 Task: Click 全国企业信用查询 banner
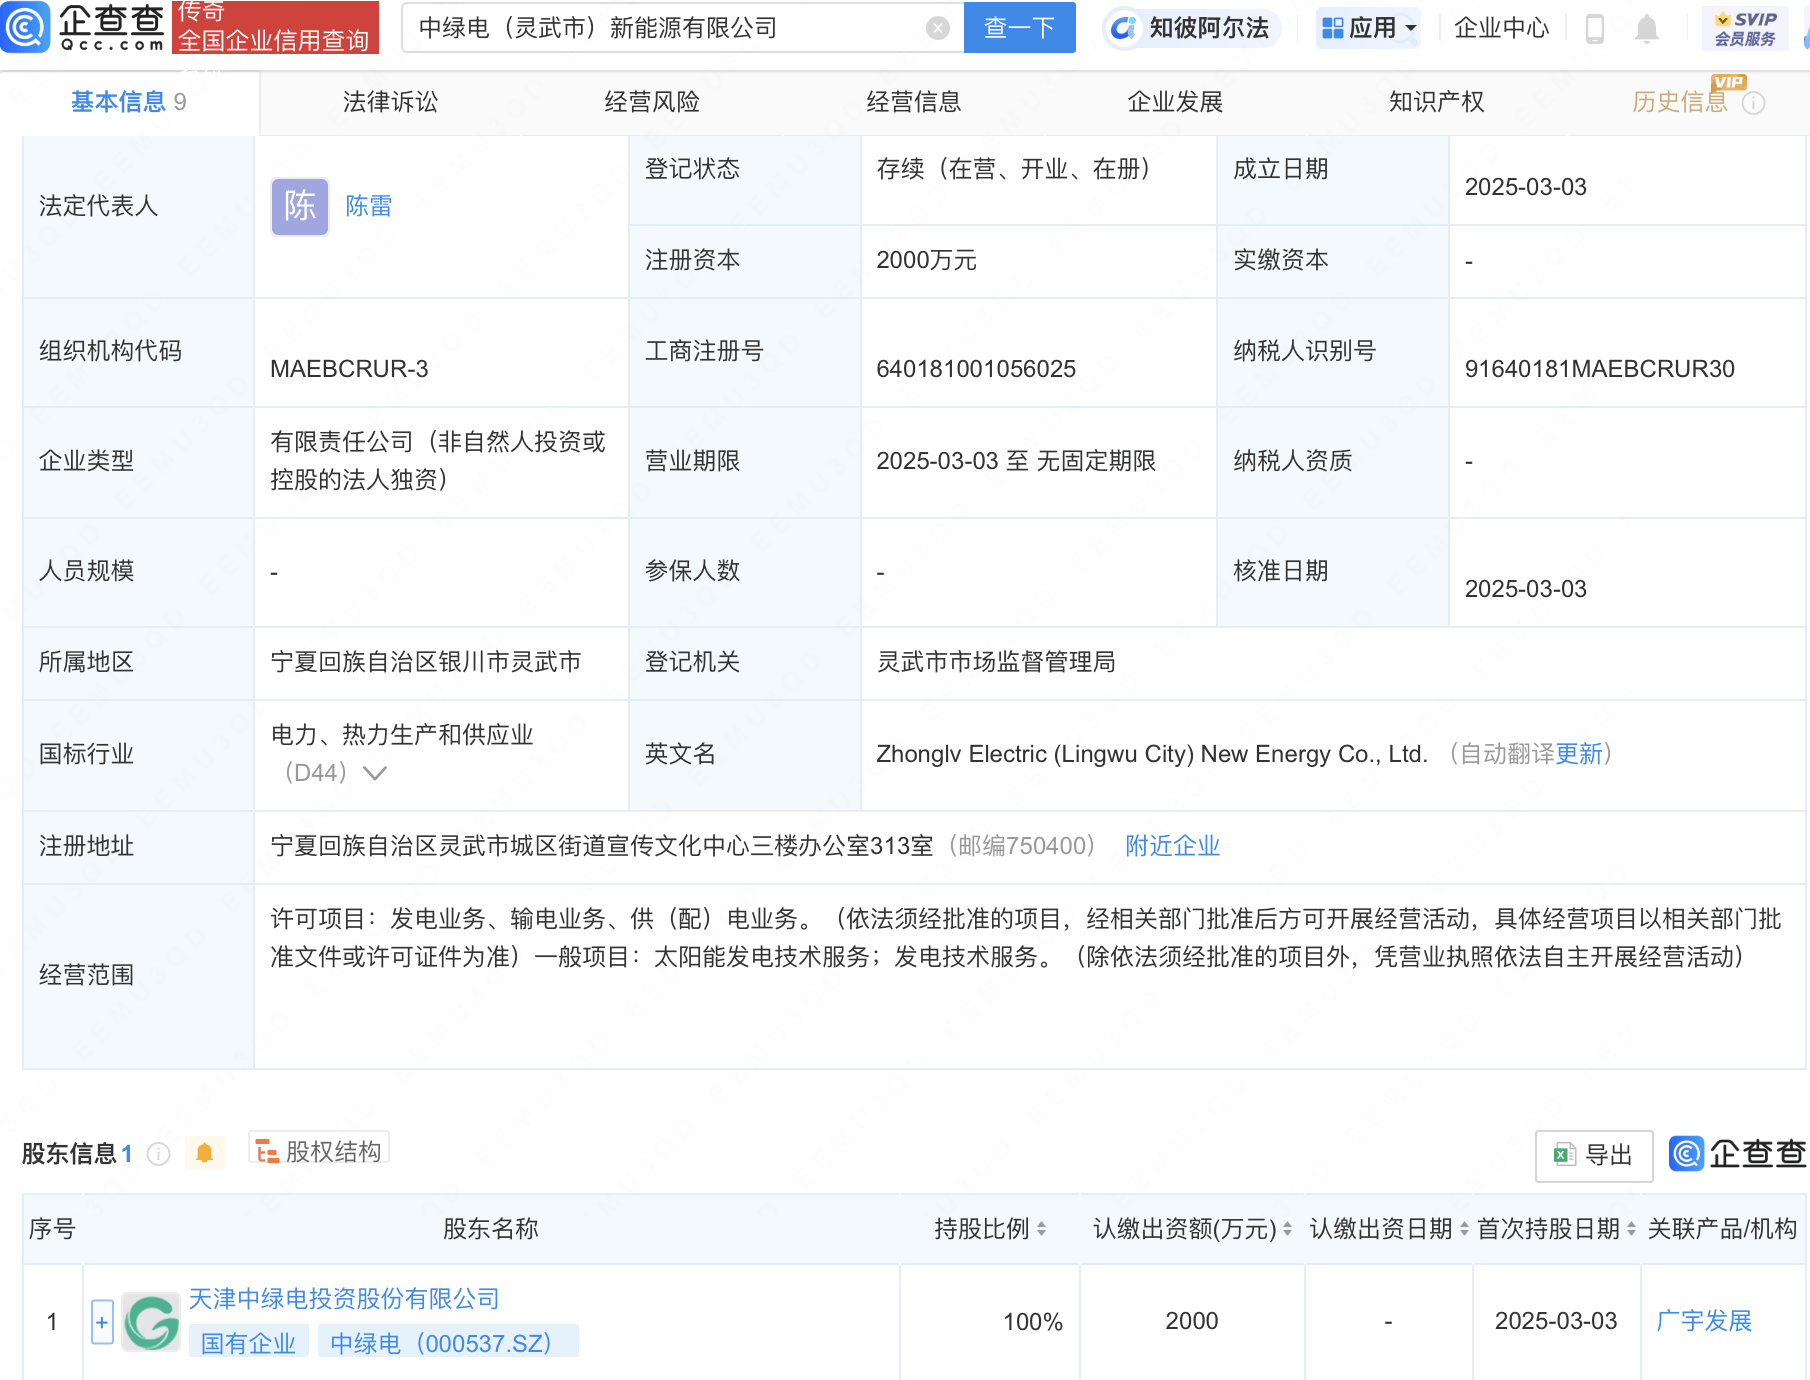[275, 27]
